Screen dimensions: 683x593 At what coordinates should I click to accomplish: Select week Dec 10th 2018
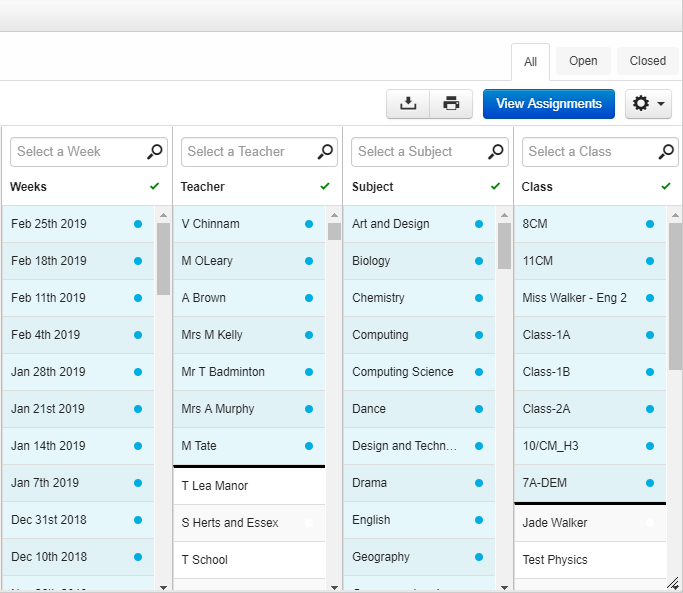[78, 557]
